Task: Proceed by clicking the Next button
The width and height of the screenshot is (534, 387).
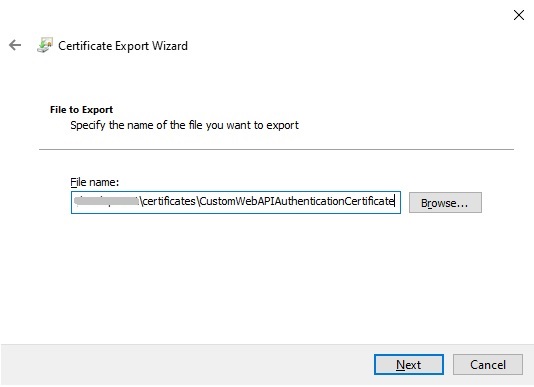Action: point(409,365)
